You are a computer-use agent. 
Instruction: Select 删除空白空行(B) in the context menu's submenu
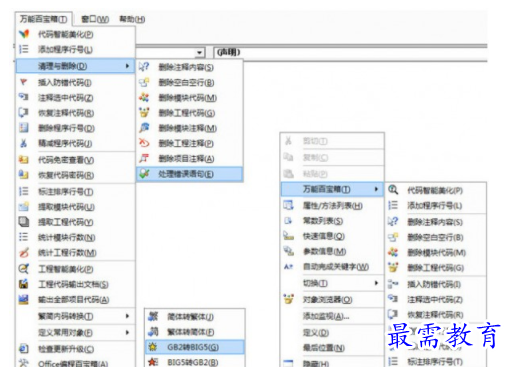coord(435,237)
